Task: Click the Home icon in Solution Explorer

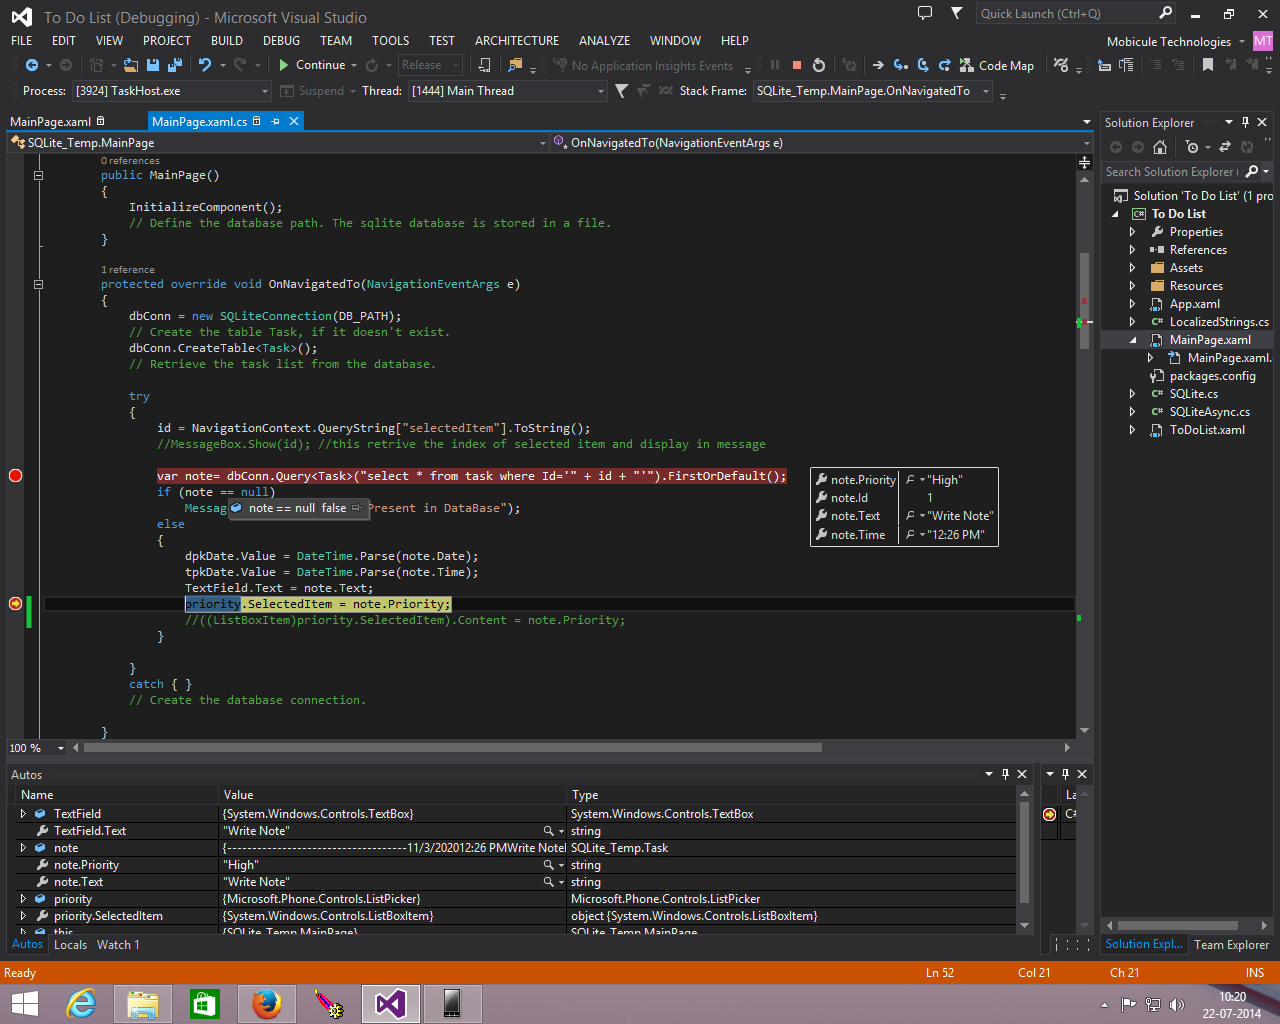Action: tap(1160, 147)
